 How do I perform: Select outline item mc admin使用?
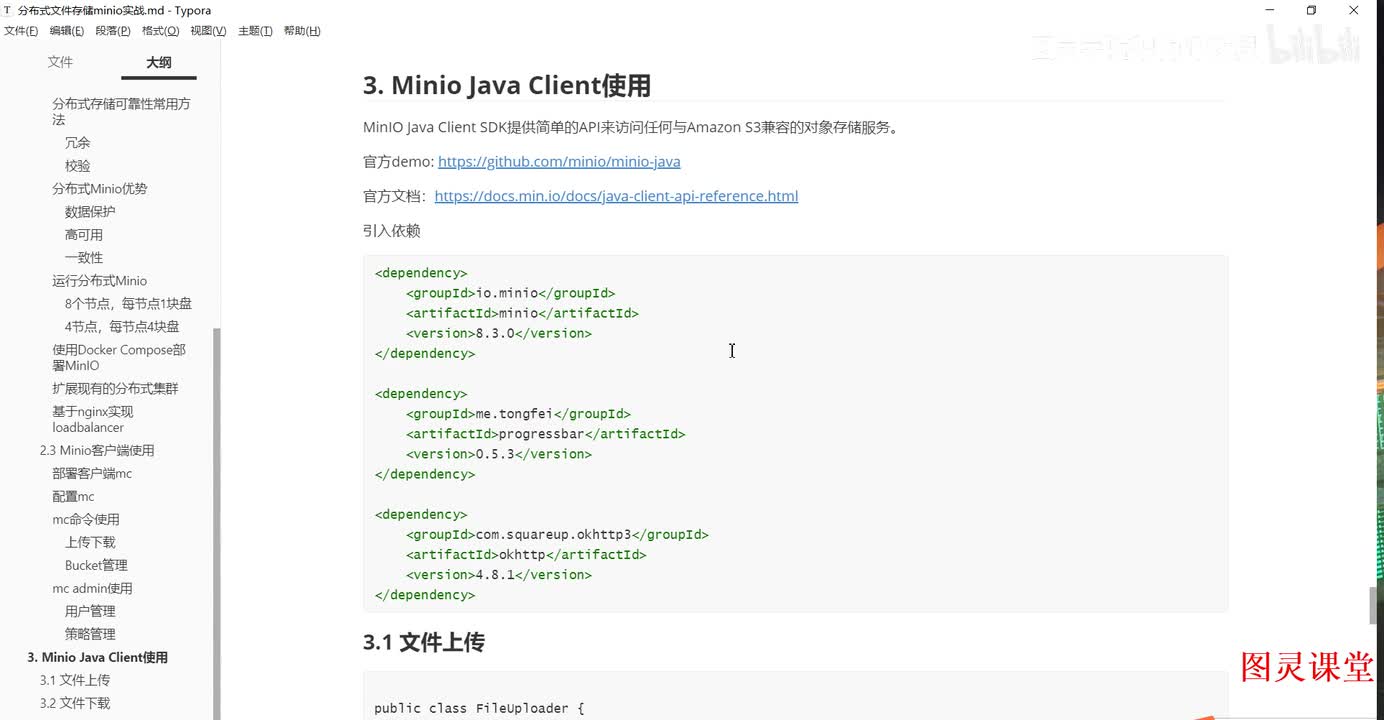pos(92,589)
